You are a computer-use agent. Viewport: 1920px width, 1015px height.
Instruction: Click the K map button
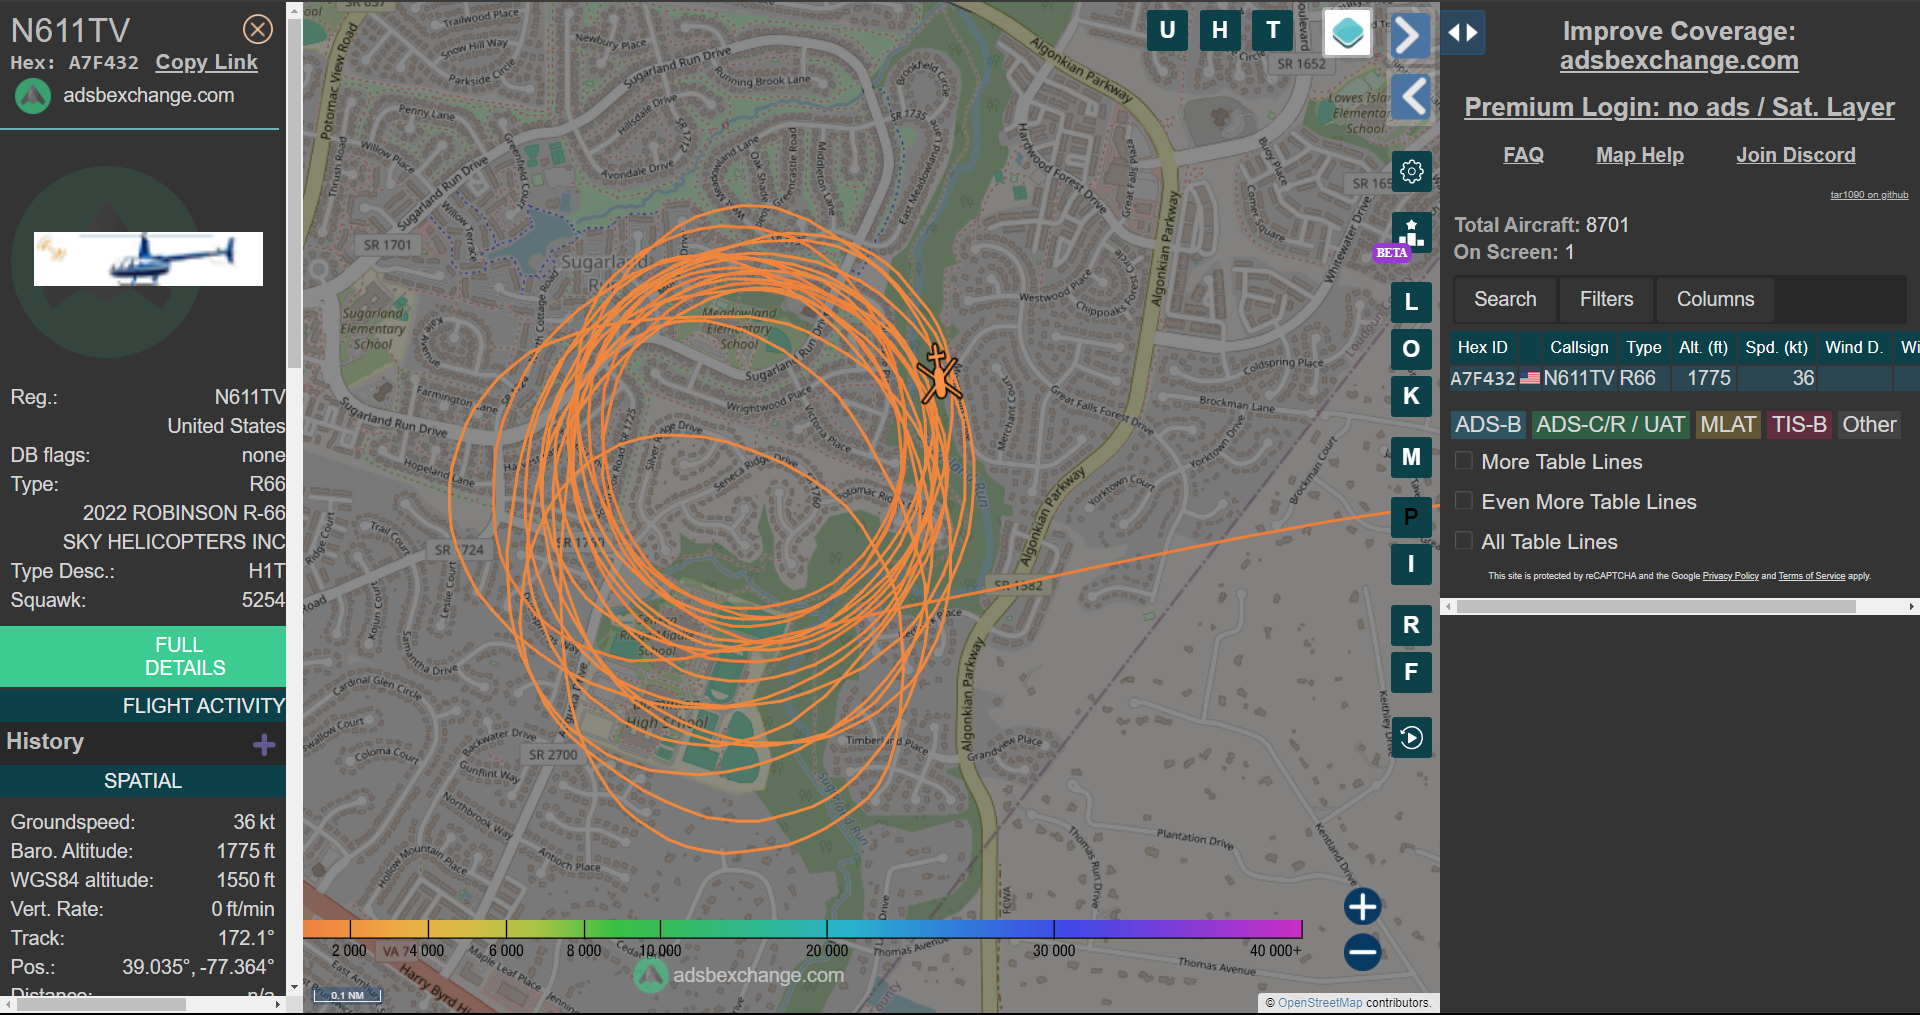[1411, 396]
